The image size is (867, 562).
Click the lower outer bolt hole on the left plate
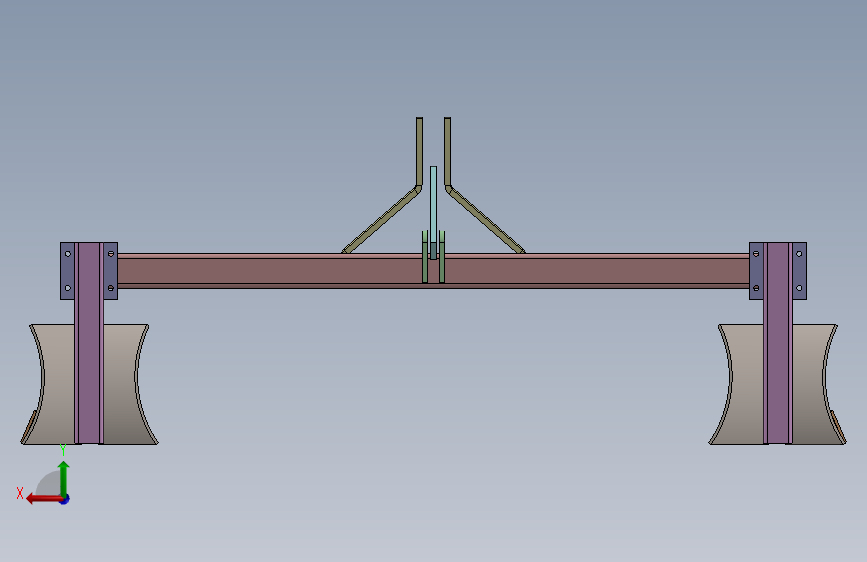pos(68,288)
